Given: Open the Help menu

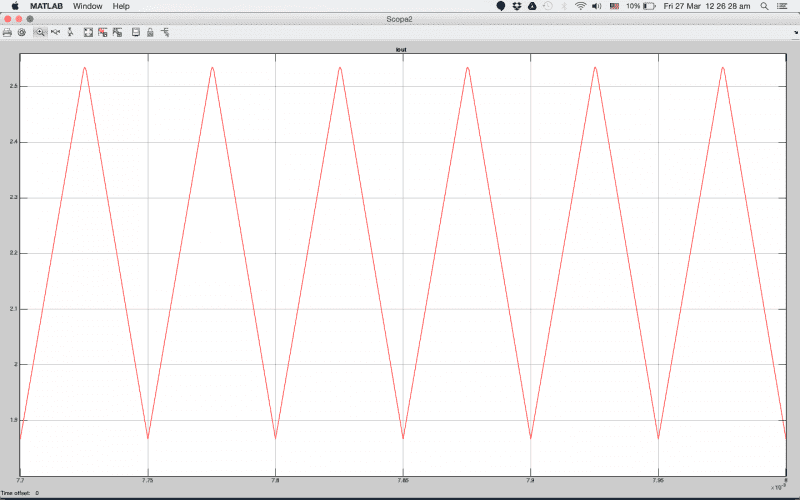Looking at the screenshot, I should 121,6.
